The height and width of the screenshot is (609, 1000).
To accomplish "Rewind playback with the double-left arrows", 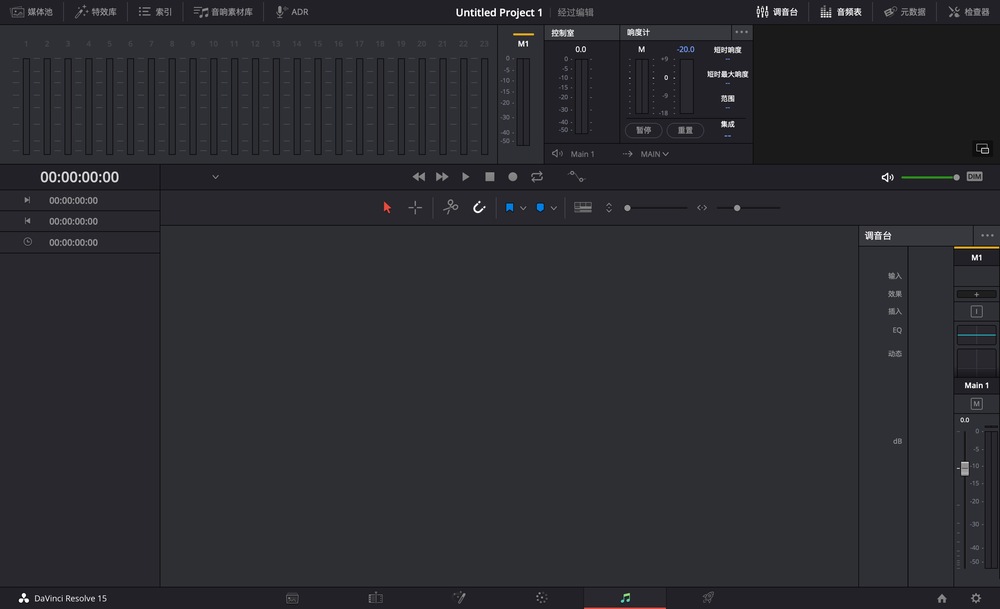I will (x=418, y=177).
